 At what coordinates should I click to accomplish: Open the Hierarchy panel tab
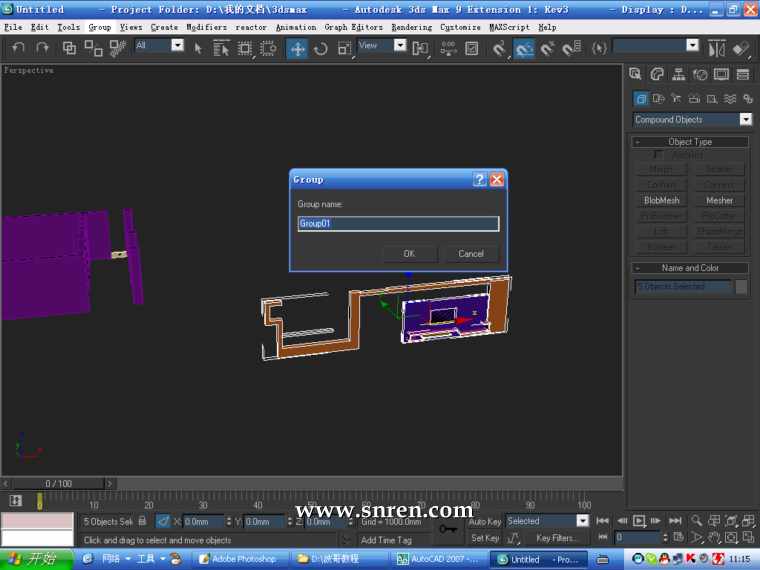coord(678,74)
